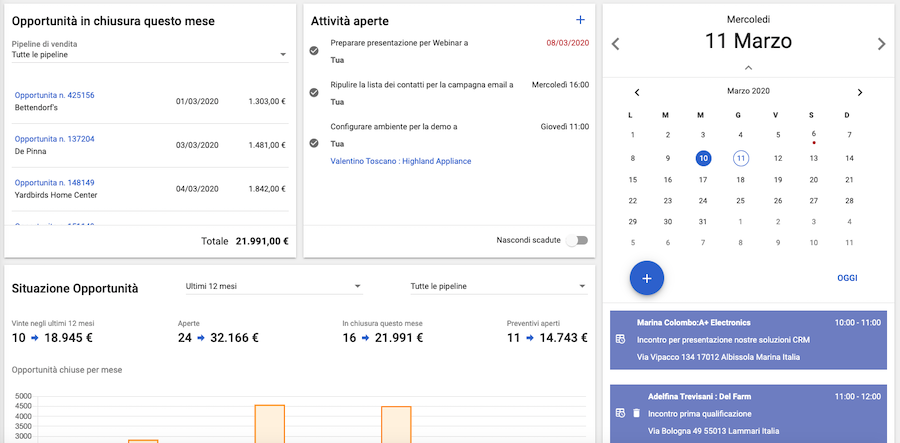Select day 18 in the calendar
The image size is (900, 443).
740,180
